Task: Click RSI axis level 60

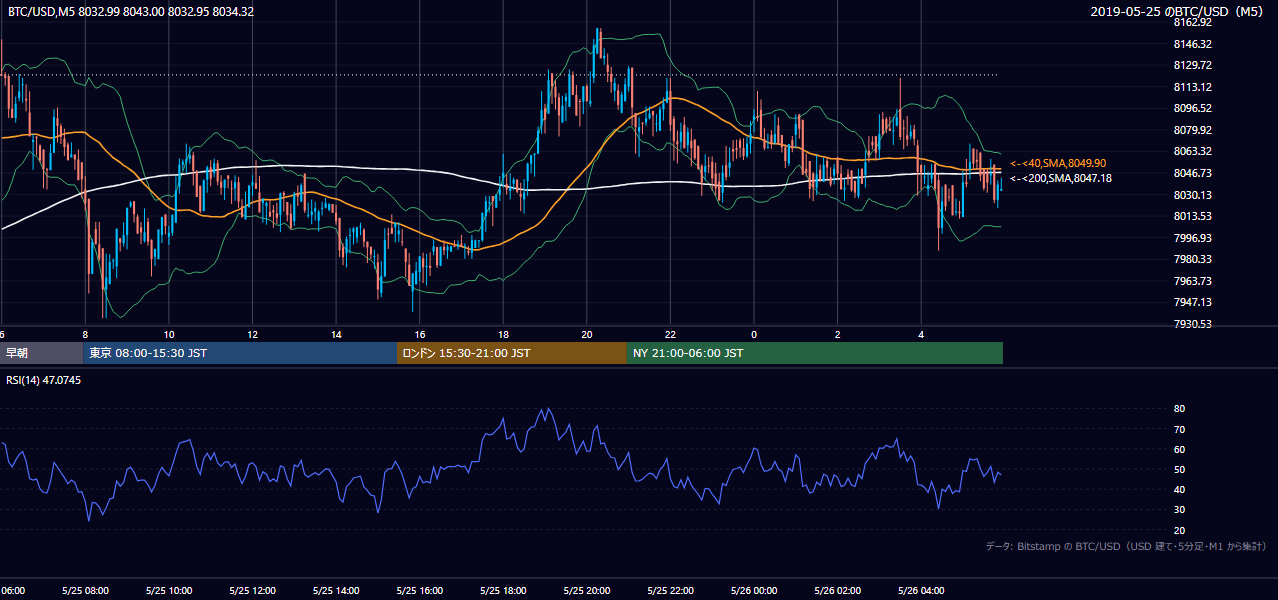Action: 1179,449
